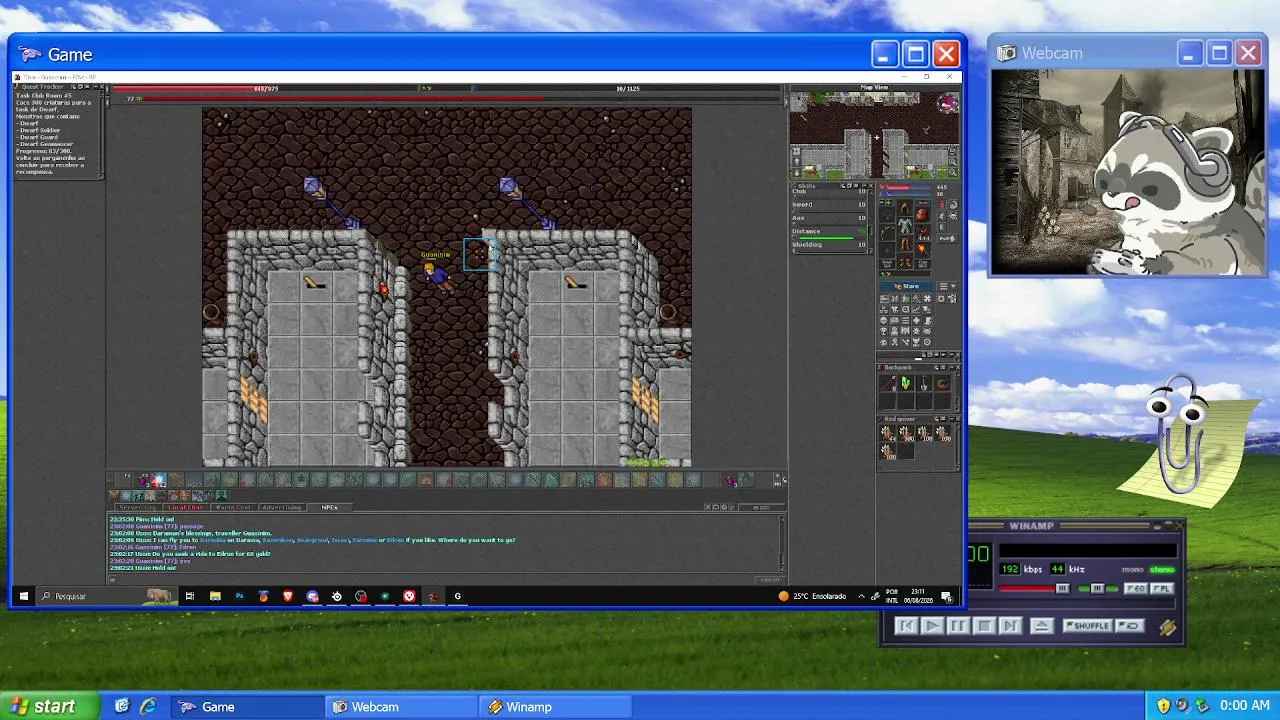
Task: Switch to the Advertising chat tab
Action: coord(282,508)
